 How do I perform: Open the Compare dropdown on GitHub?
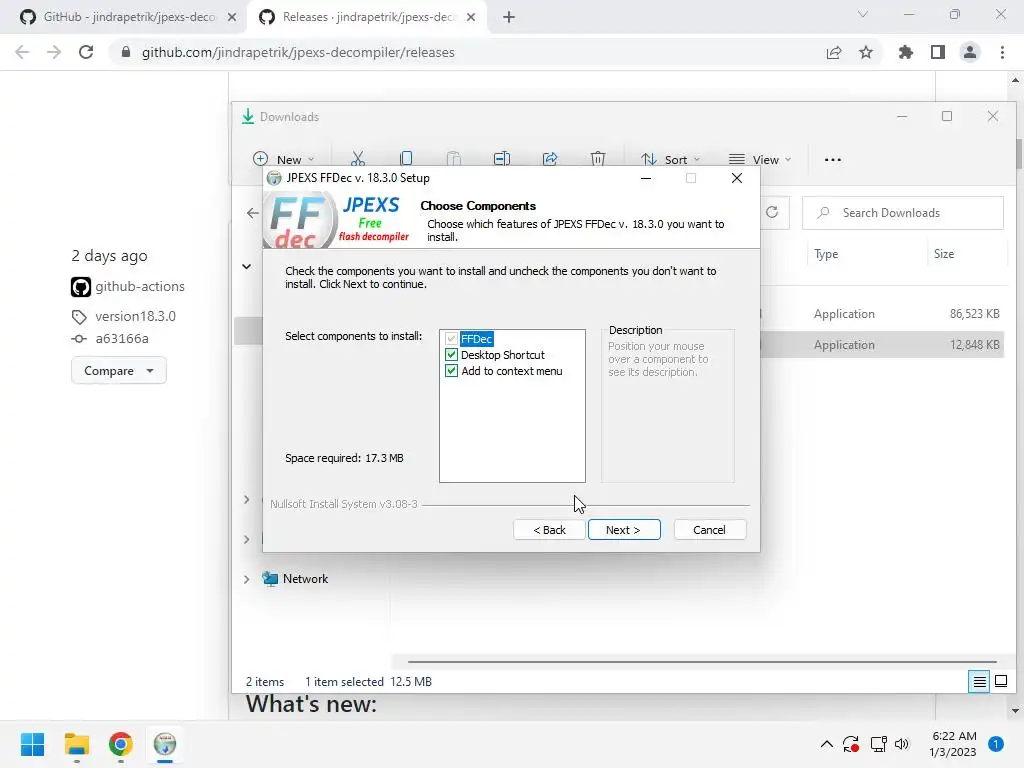point(119,370)
